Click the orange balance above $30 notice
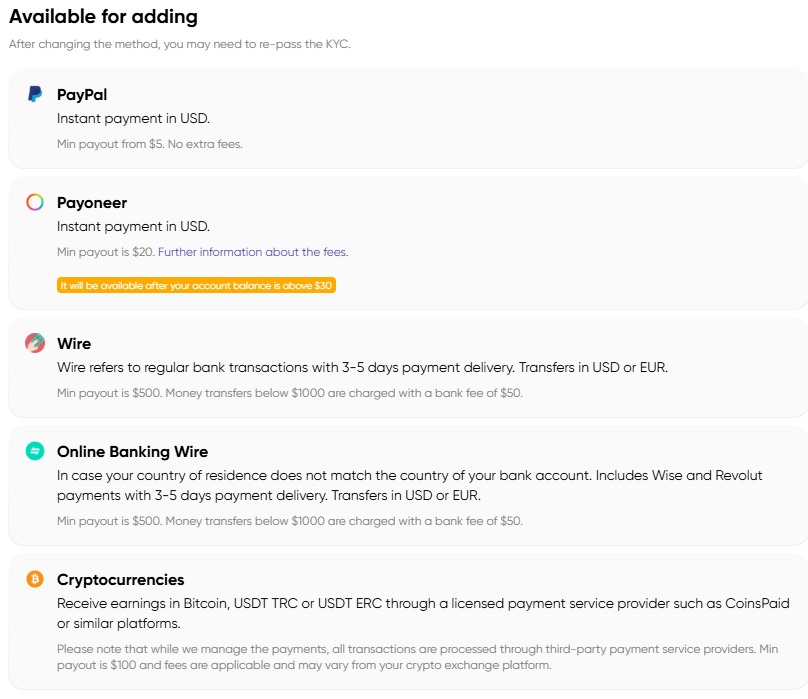Image resolution: width=808 pixels, height=699 pixels. click(196, 285)
